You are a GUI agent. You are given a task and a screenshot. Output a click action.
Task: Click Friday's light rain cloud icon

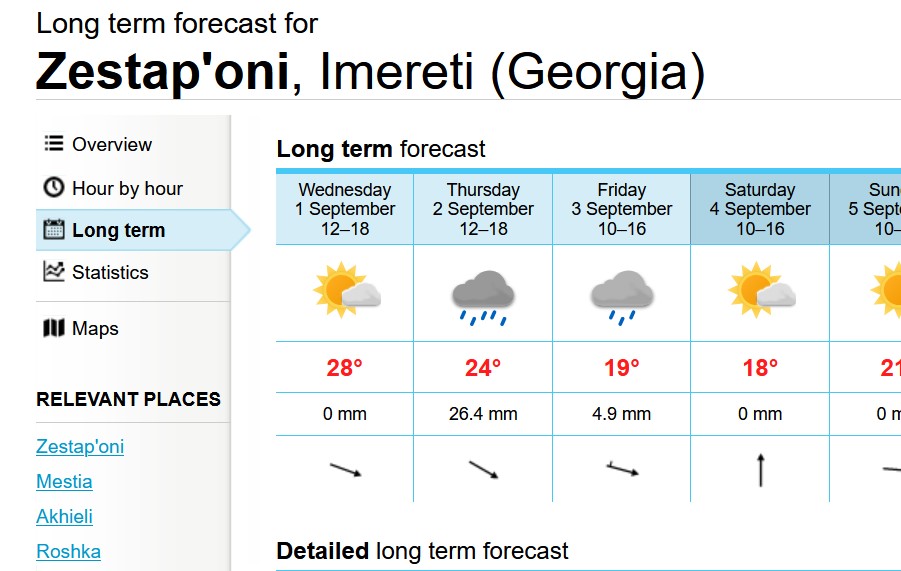tap(621, 295)
